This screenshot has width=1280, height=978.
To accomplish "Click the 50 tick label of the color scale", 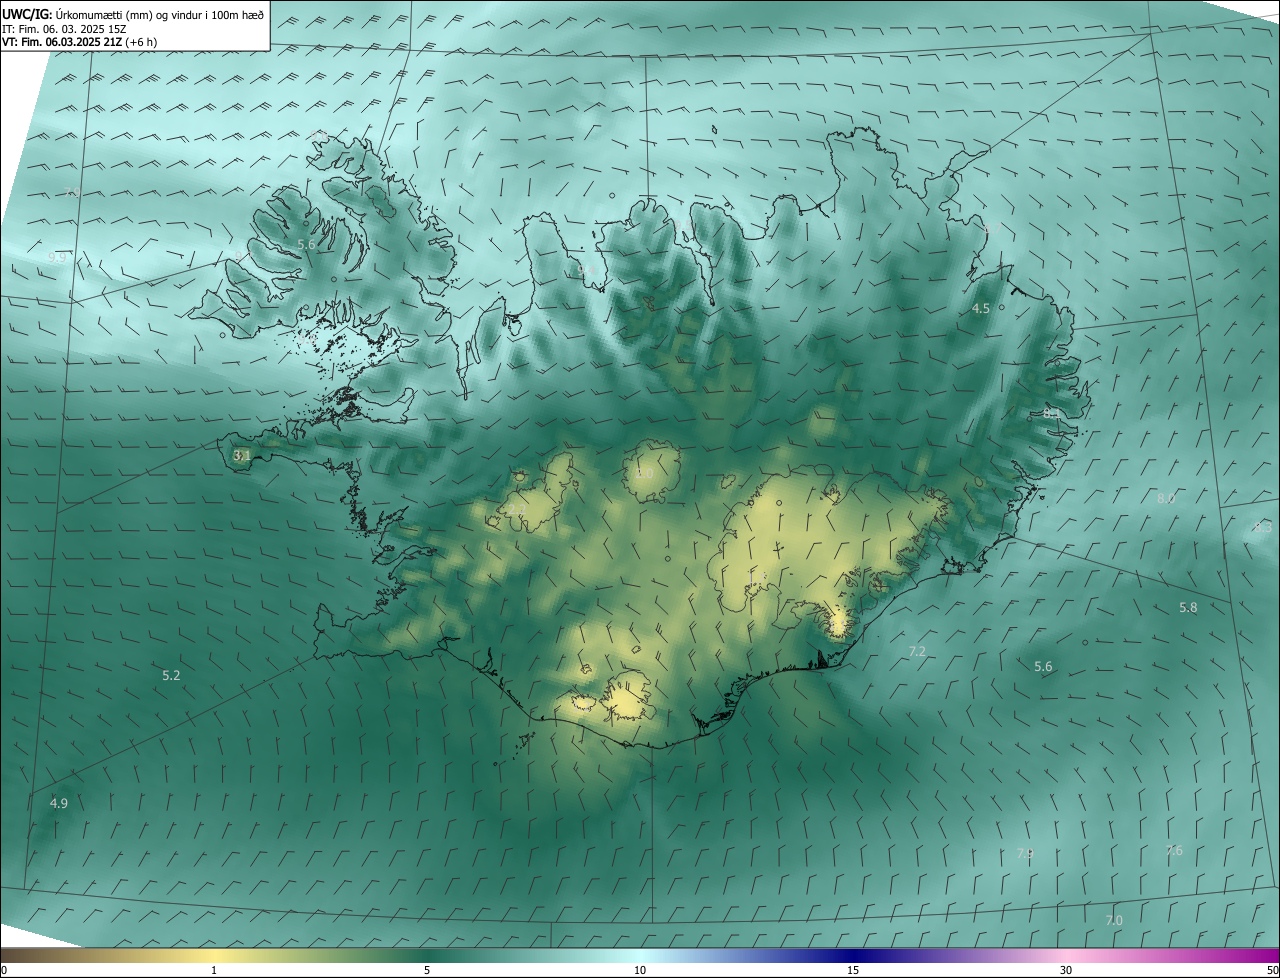I will (1272, 971).
